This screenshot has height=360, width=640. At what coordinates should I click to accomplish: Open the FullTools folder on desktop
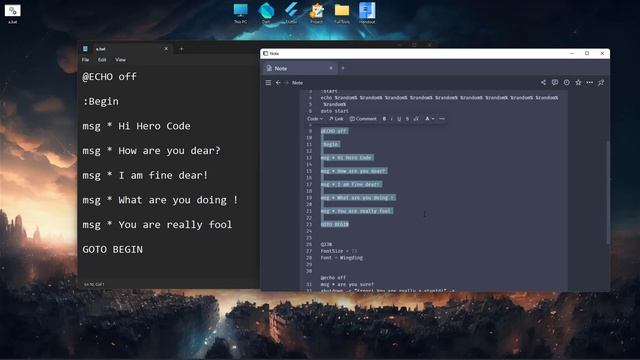(342, 13)
